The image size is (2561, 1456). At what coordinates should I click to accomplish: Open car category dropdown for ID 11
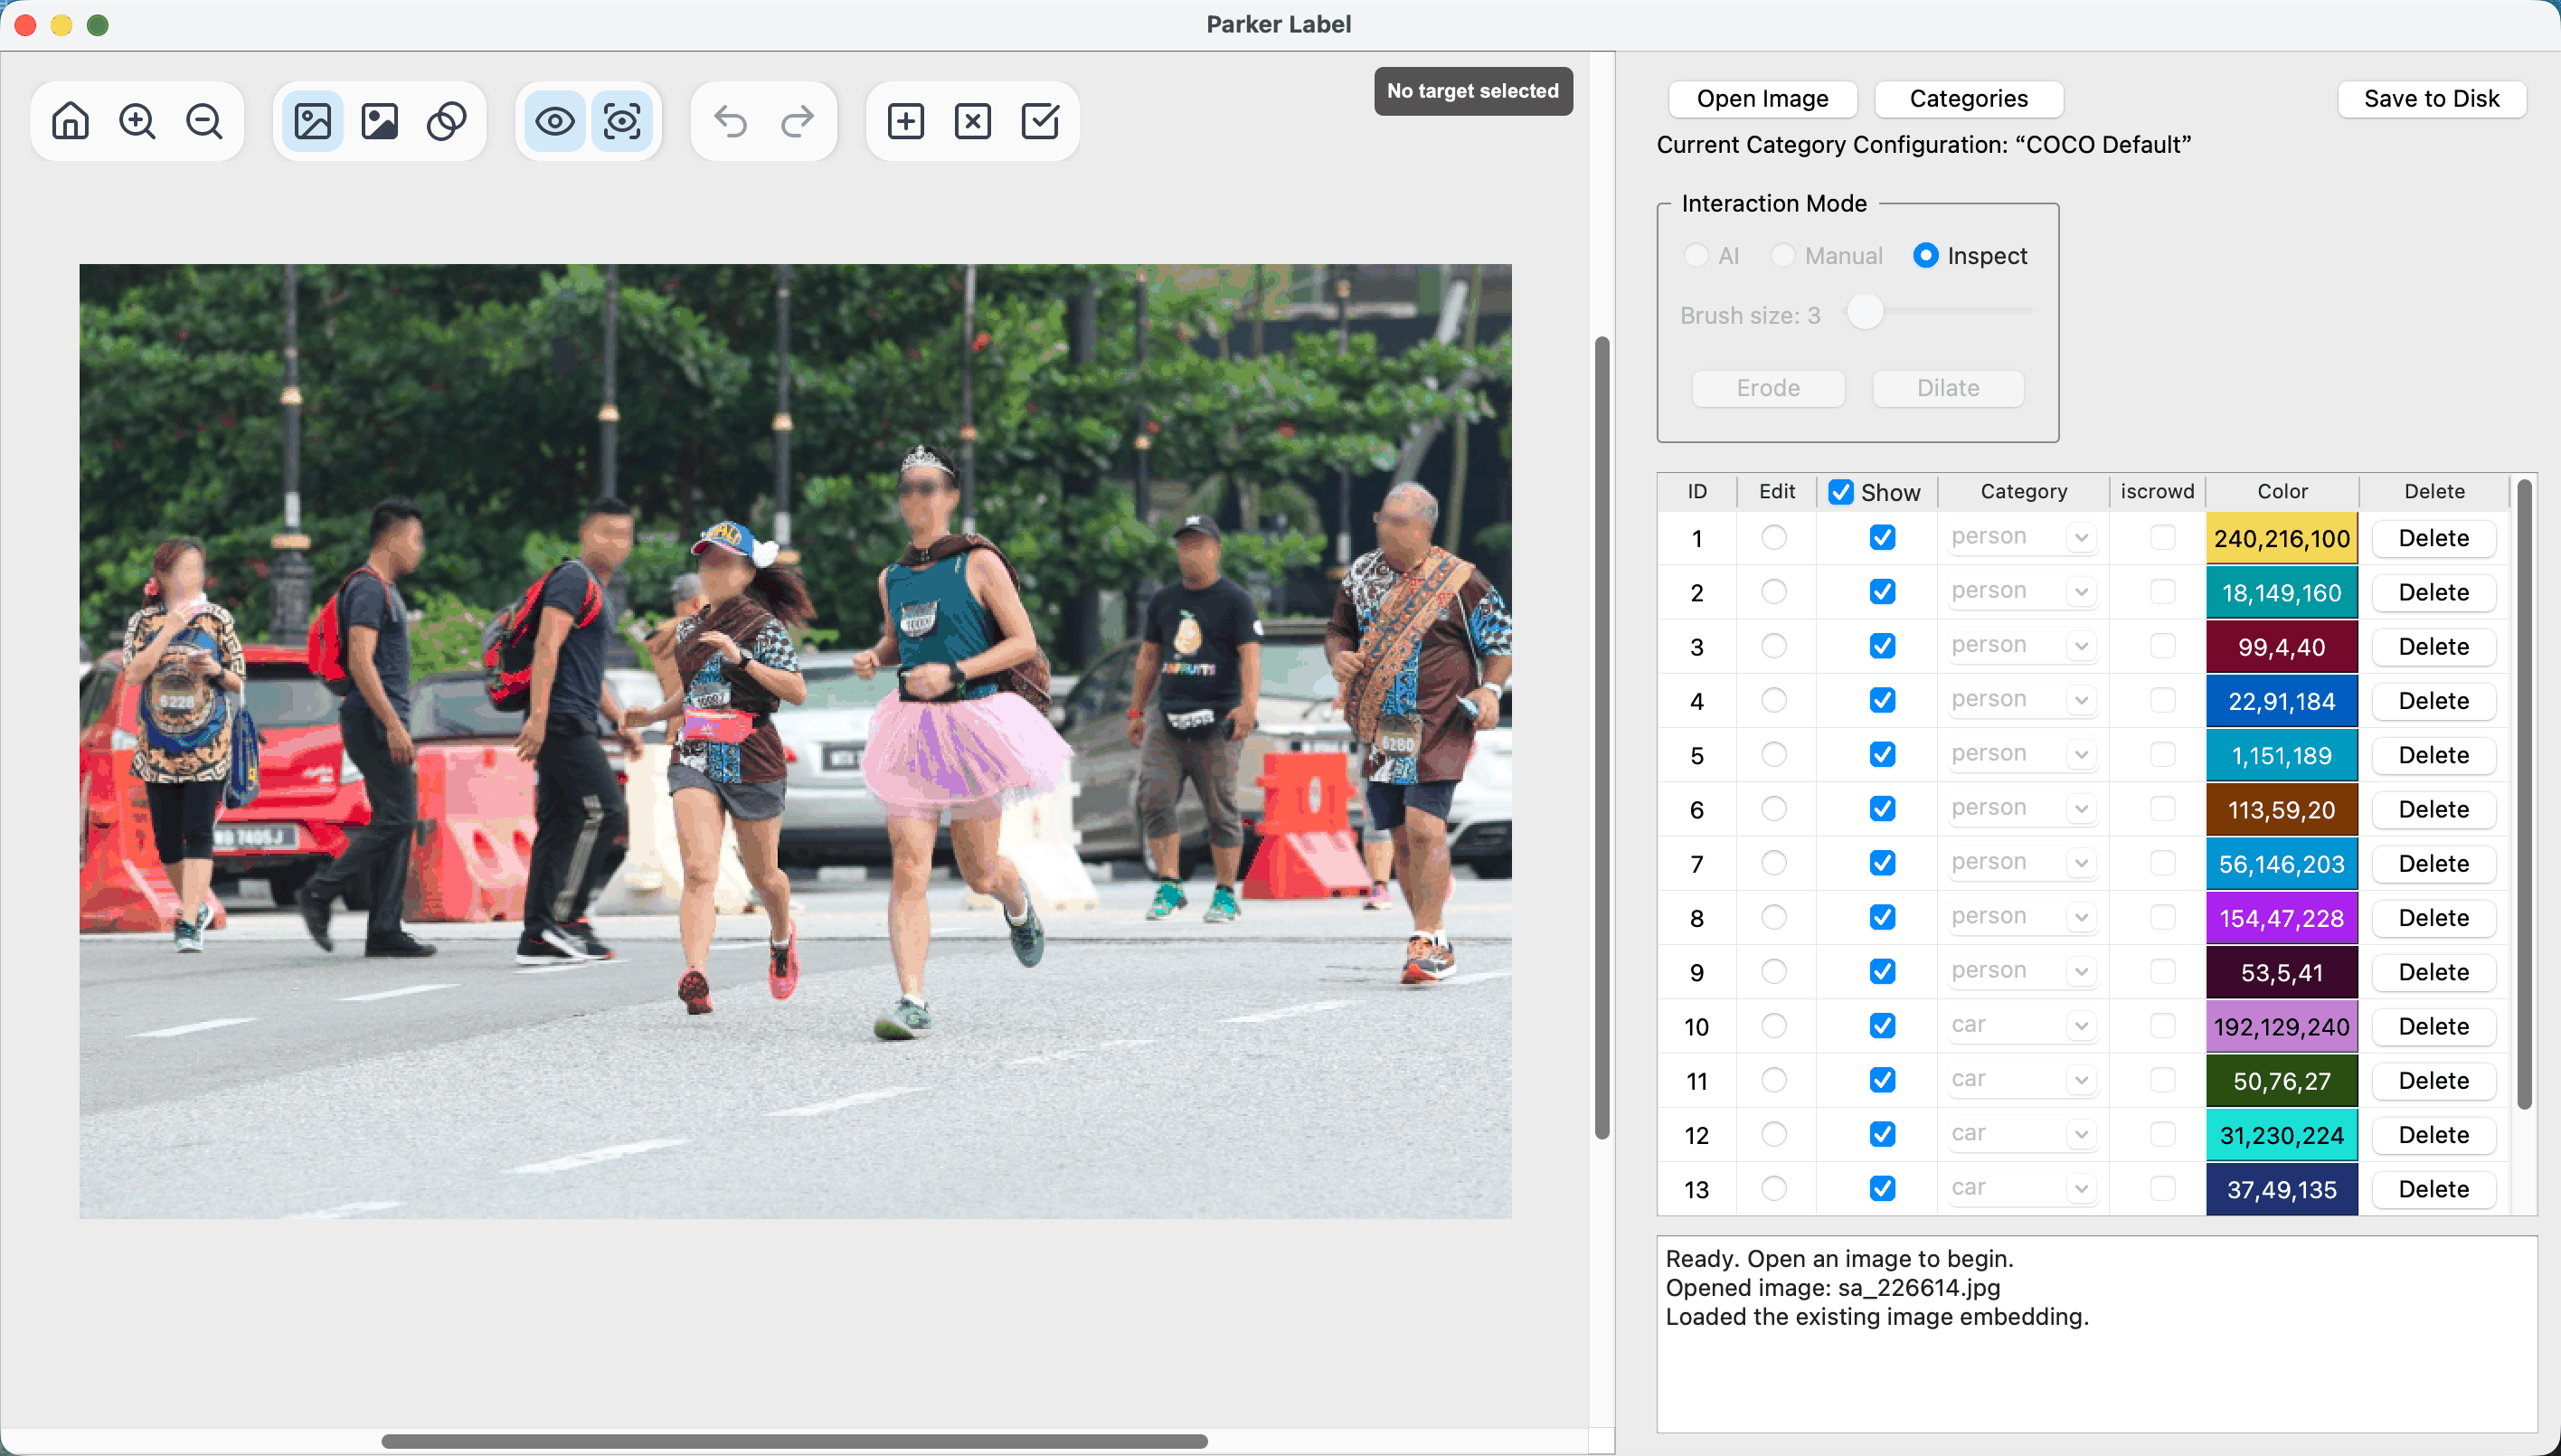(x=2021, y=1081)
